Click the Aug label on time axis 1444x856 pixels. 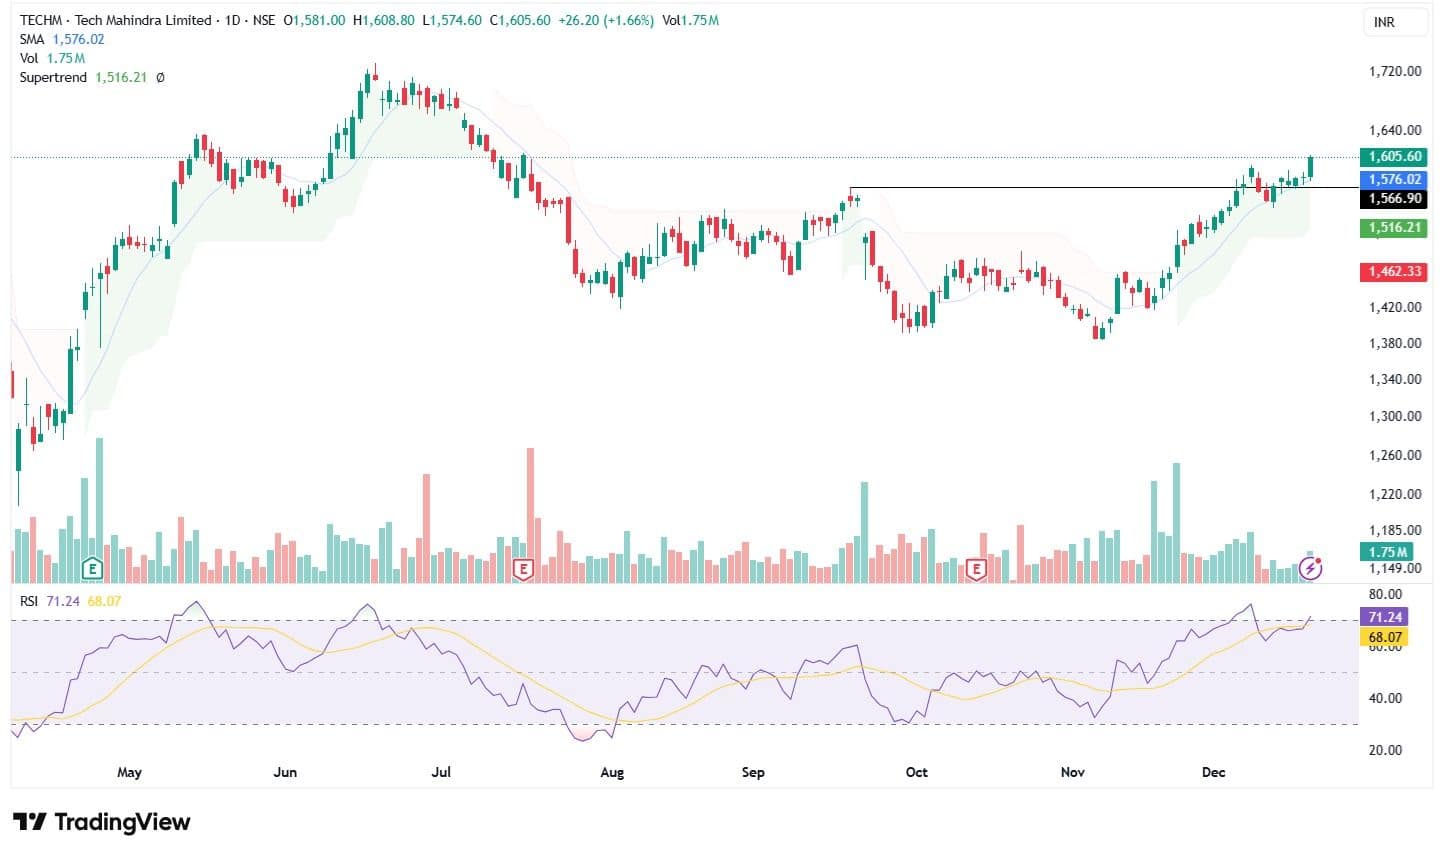click(612, 772)
